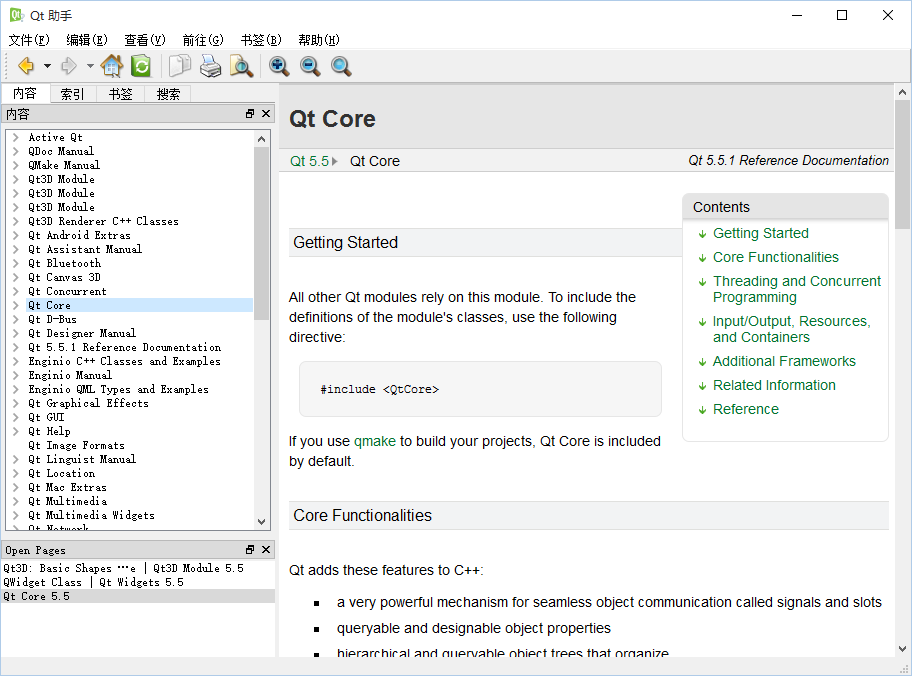Follow the qmake link in the text

point(375,441)
